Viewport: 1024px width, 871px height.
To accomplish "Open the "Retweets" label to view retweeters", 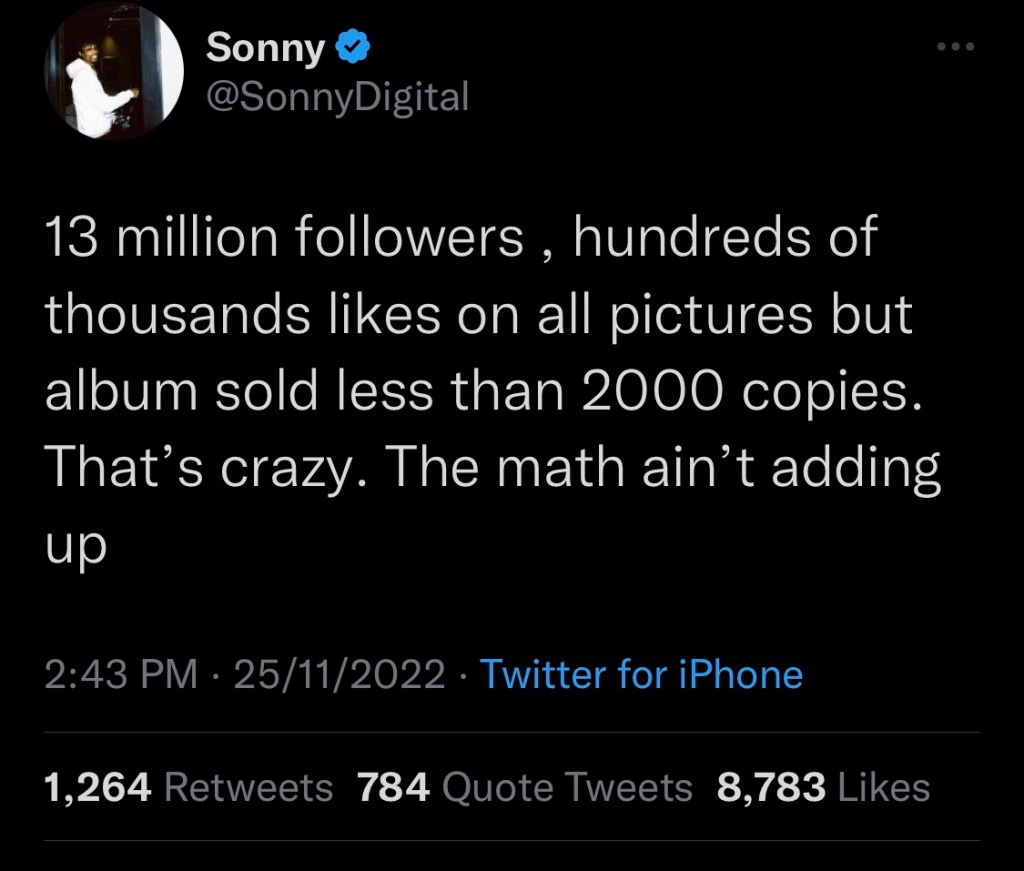I will tap(248, 787).
